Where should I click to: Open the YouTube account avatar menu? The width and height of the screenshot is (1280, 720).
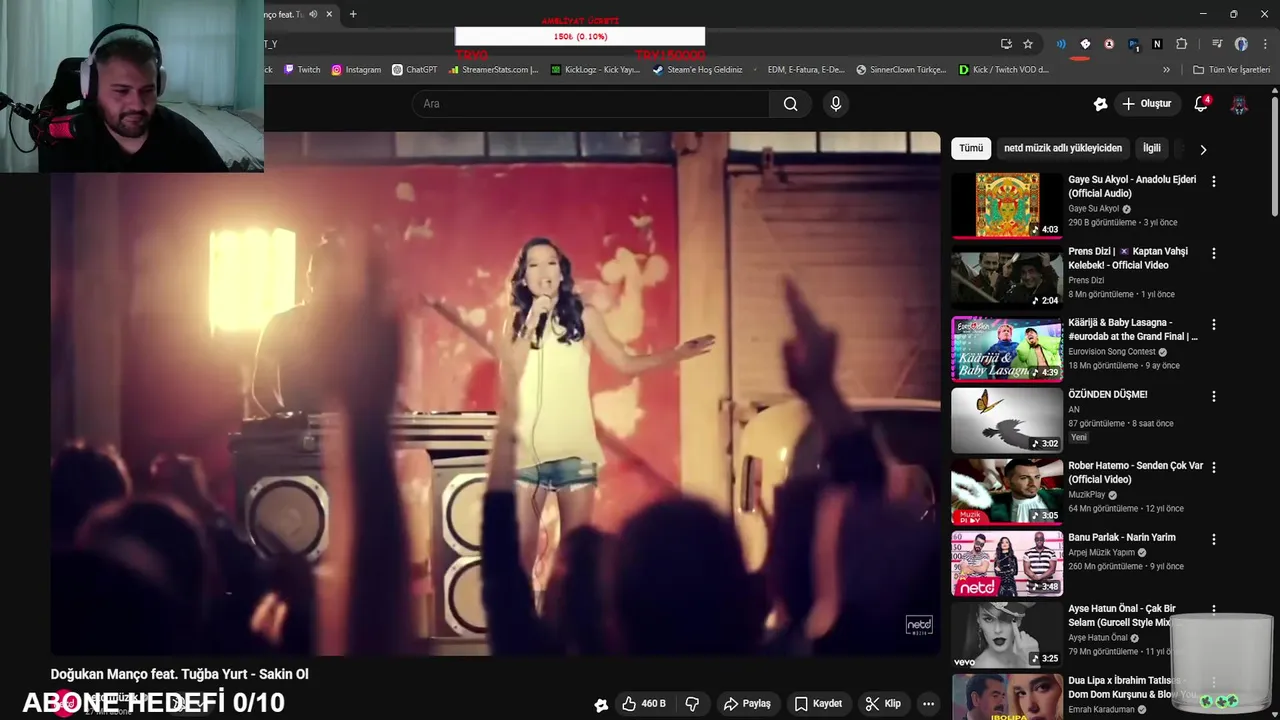coord(1239,104)
